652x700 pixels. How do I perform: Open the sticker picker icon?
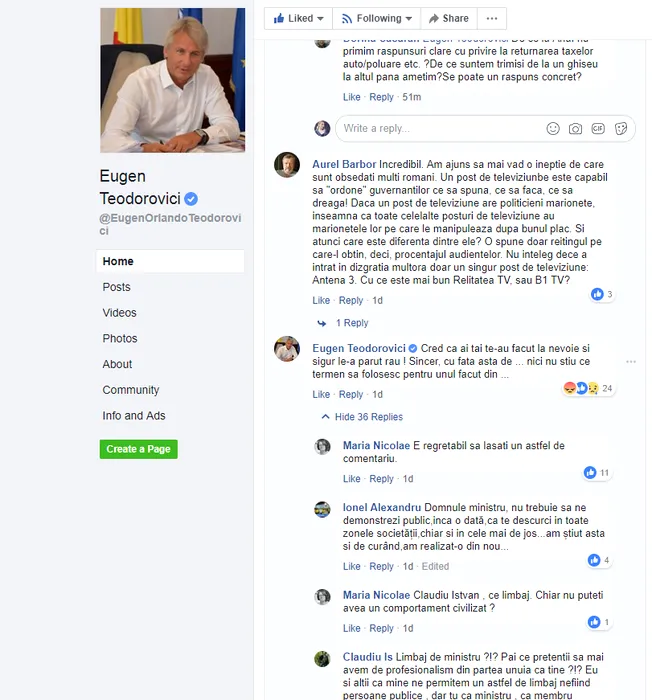621,129
